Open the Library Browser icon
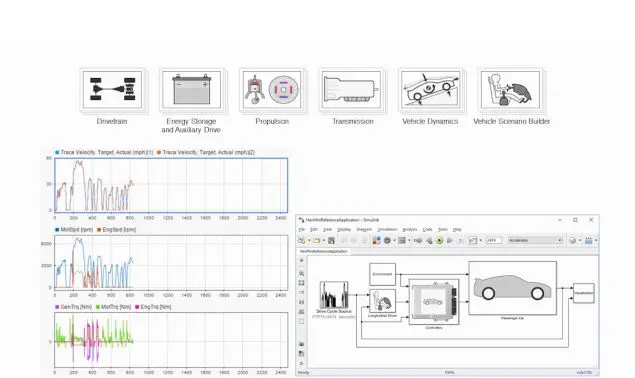This screenshot has height=378, width=635. [x=376, y=240]
